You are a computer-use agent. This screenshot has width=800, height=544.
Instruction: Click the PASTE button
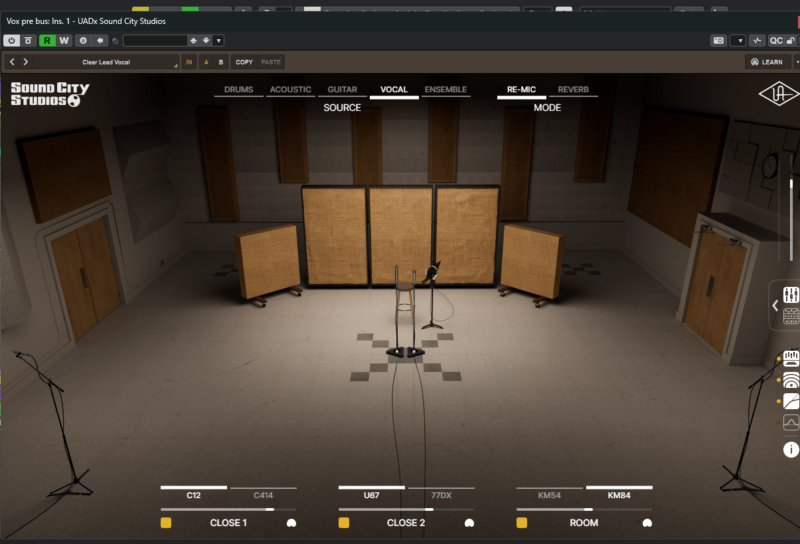pos(271,62)
